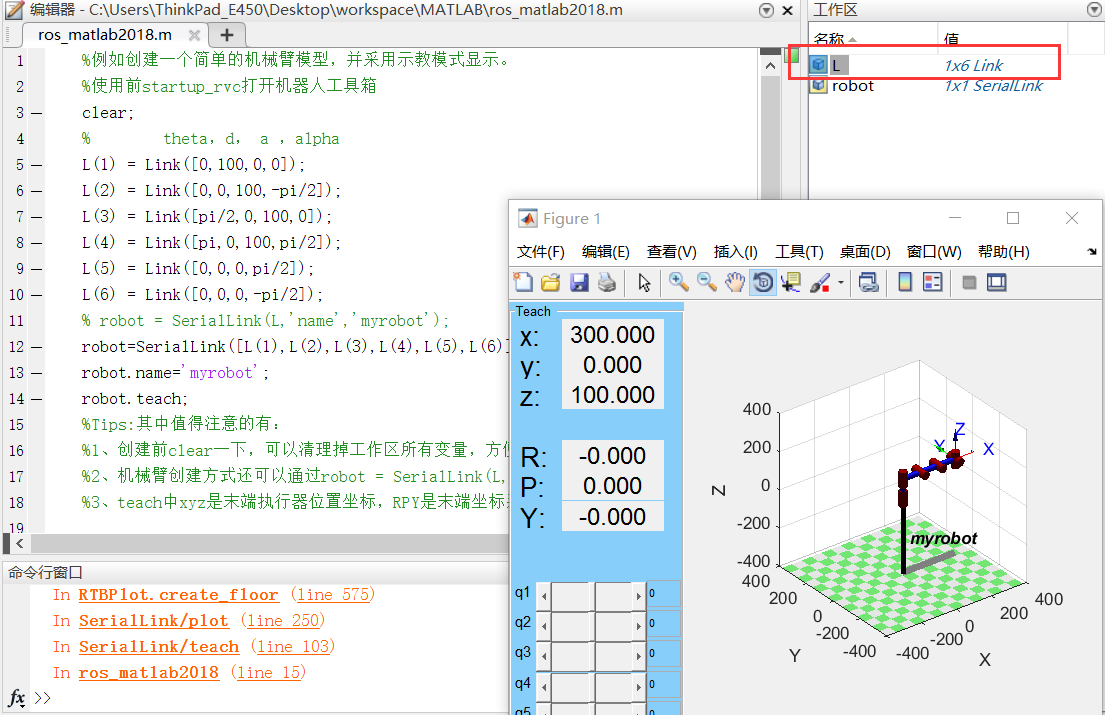The image size is (1105, 715).
Task: Click the Brush data paintbrush icon
Action: click(820, 282)
